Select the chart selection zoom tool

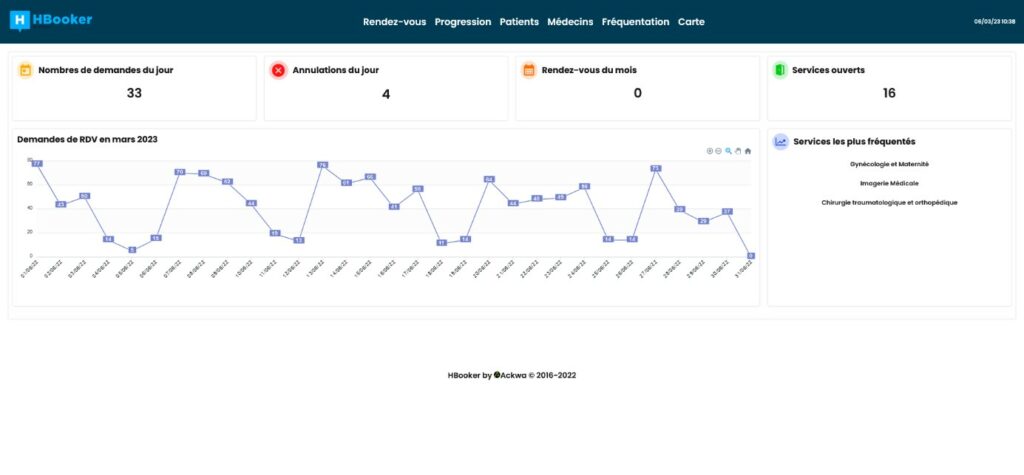point(728,151)
